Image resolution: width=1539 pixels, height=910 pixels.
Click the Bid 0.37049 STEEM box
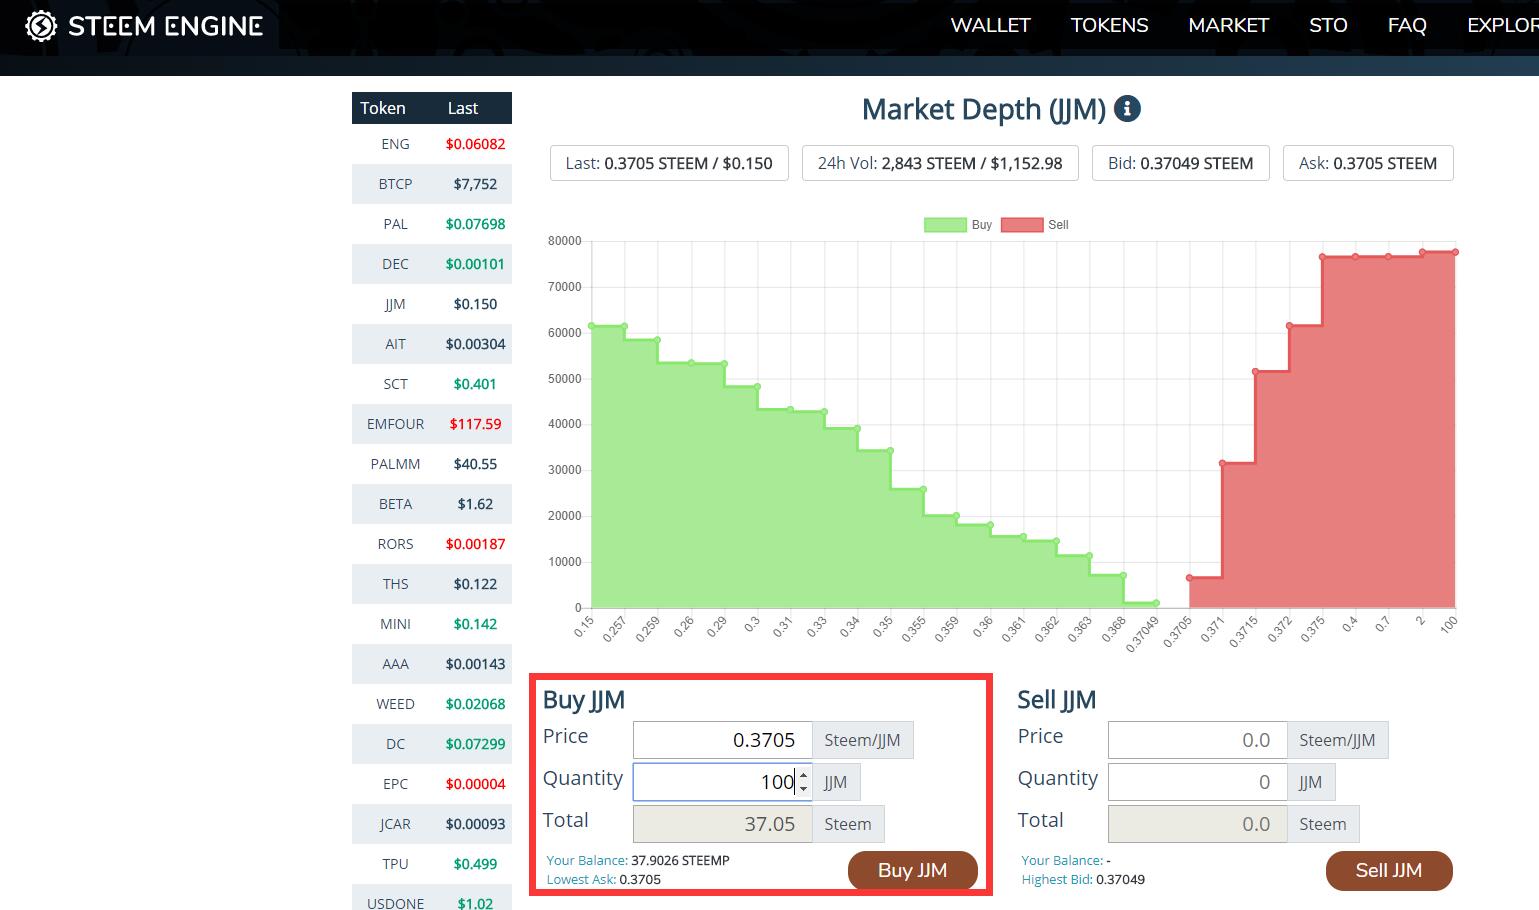coord(1180,163)
